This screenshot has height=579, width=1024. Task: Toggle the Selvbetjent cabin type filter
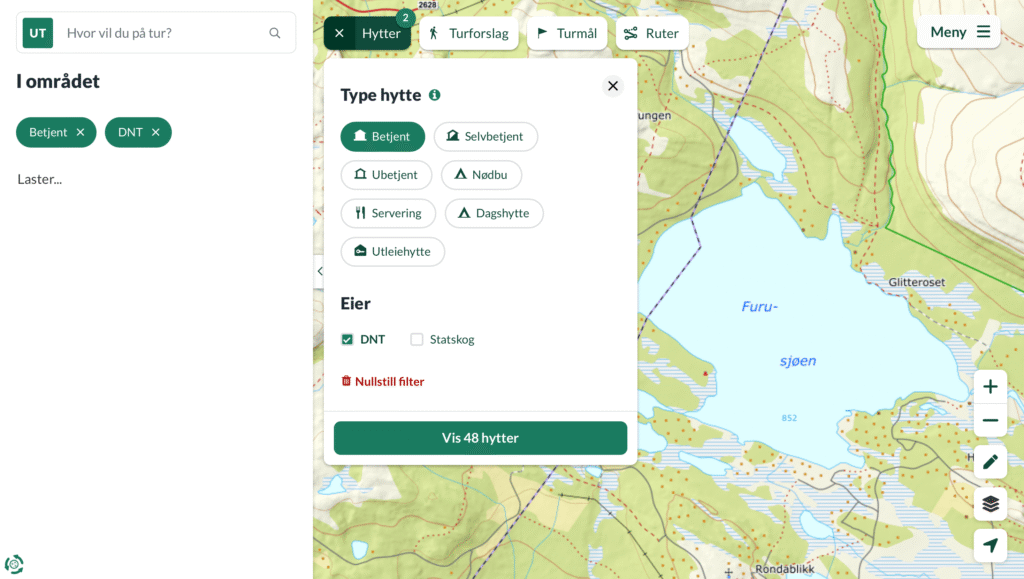pyautogui.click(x=485, y=136)
